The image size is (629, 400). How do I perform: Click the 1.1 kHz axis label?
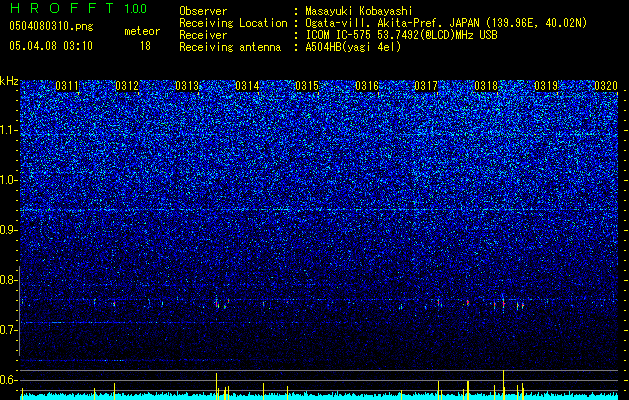[x=9, y=130]
